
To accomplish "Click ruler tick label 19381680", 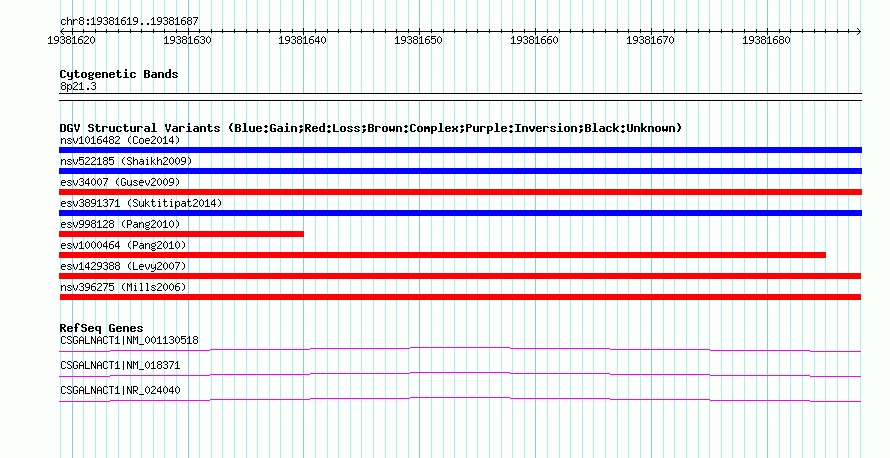I will tap(766, 40).
